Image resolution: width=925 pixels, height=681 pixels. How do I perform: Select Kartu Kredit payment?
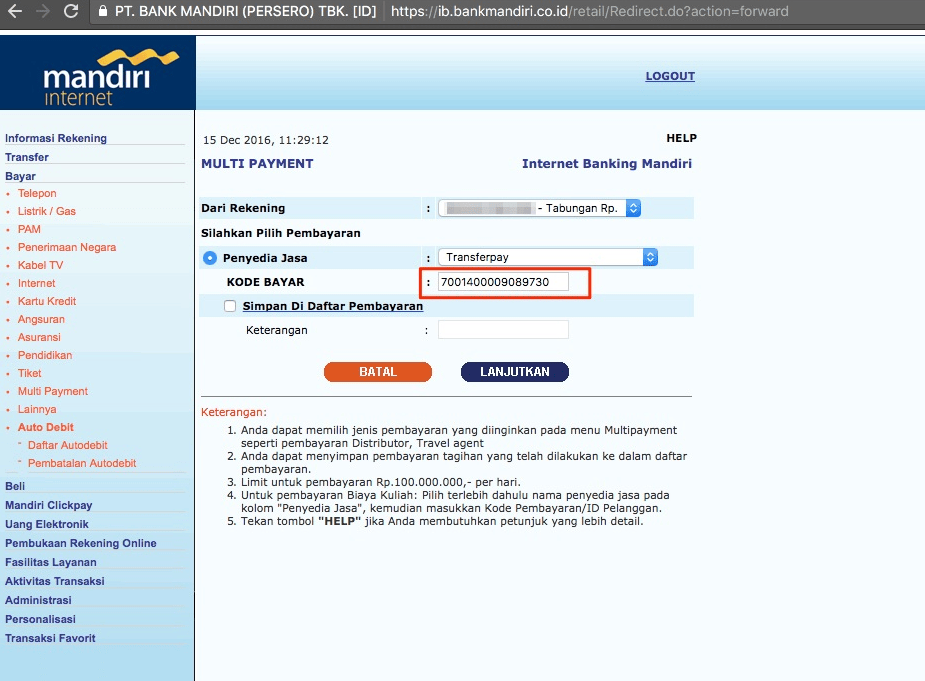tap(47, 301)
